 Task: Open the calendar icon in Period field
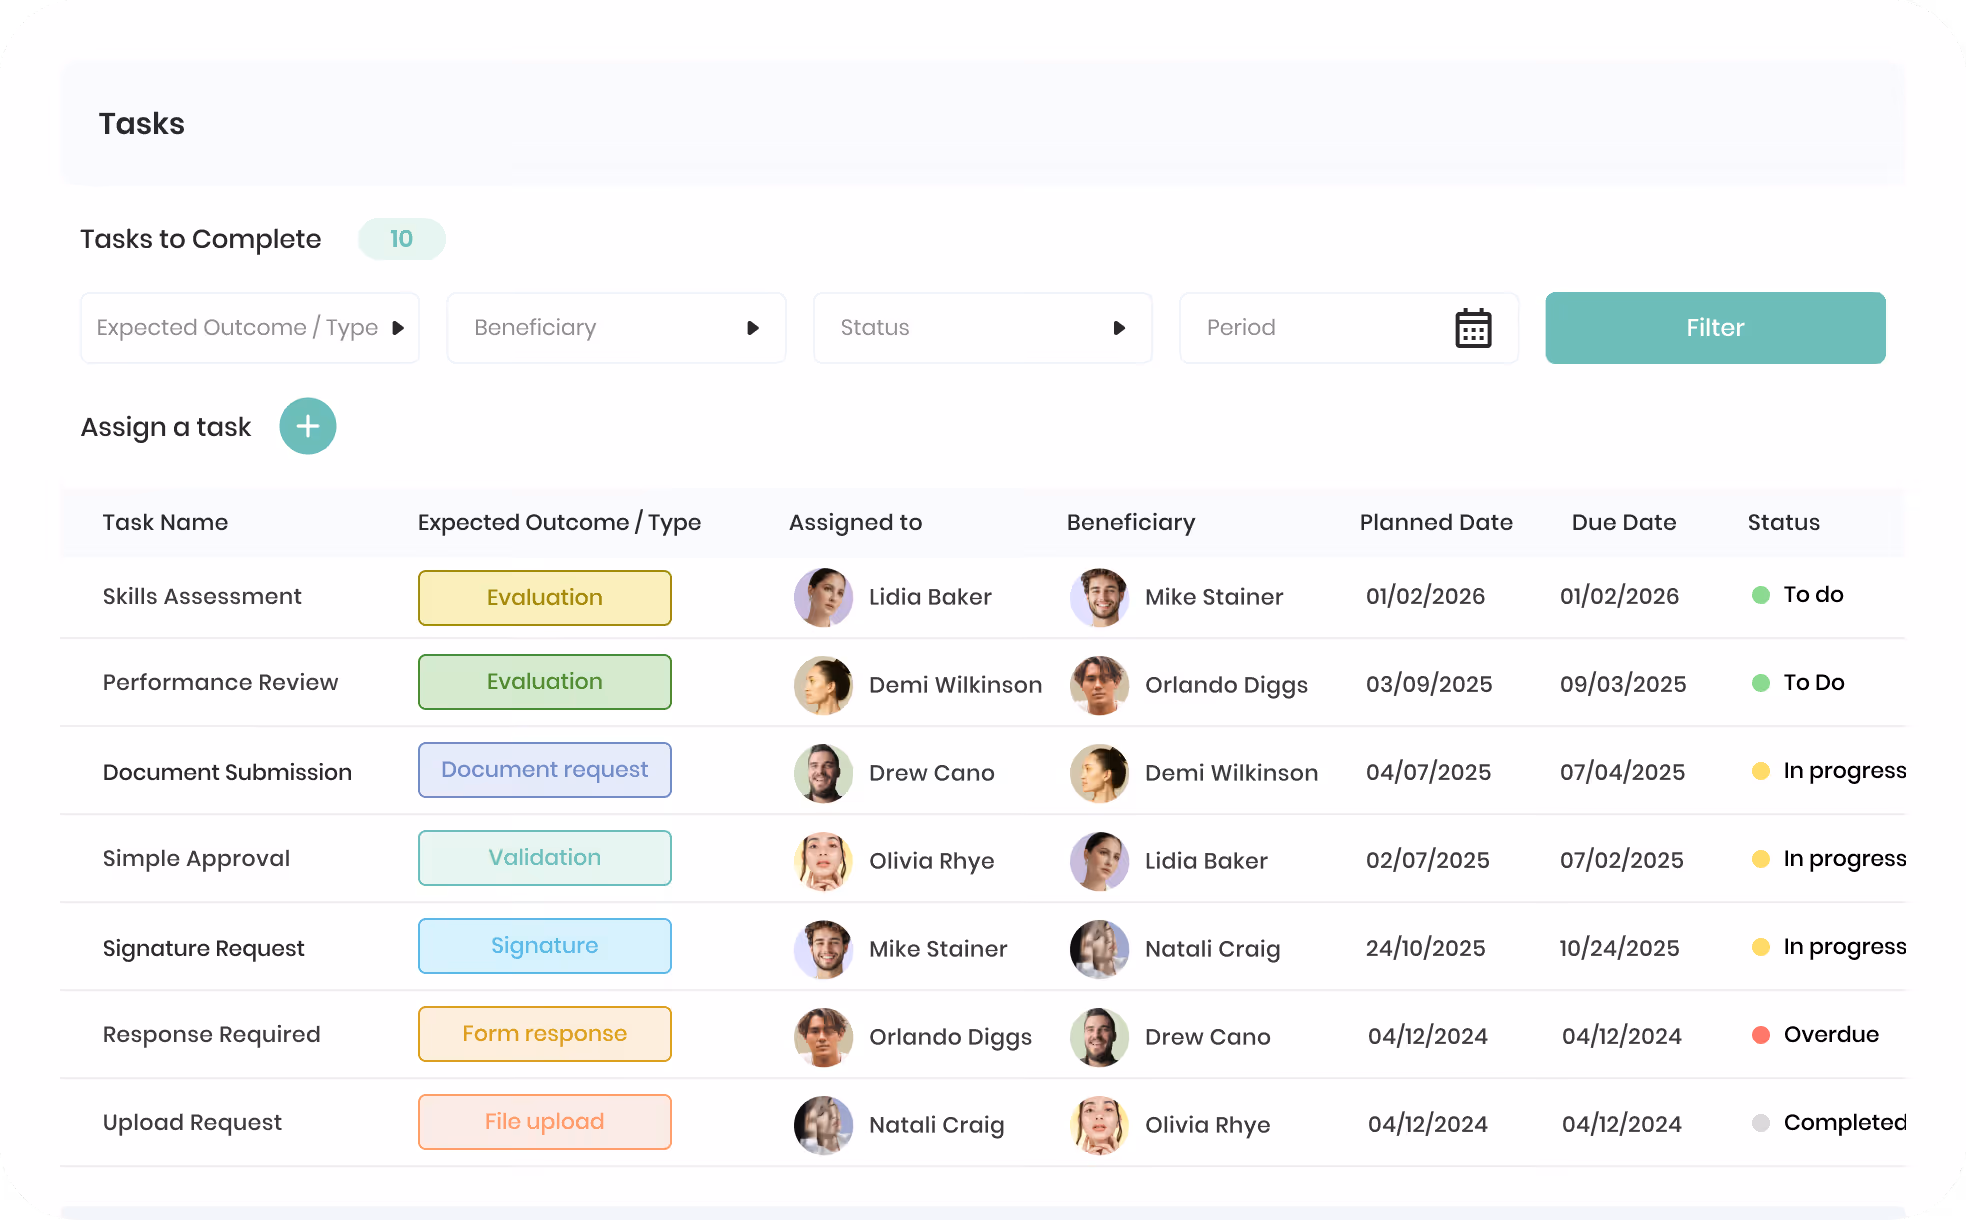point(1473,328)
